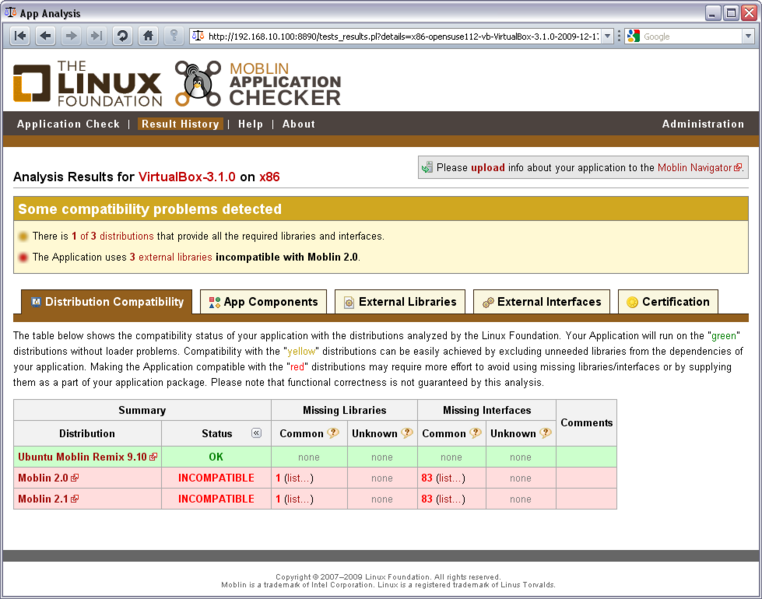Collapse the Status column with arrow icon
This screenshot has width=762, height=599.
pyautogui.click(x=257, y=433)
